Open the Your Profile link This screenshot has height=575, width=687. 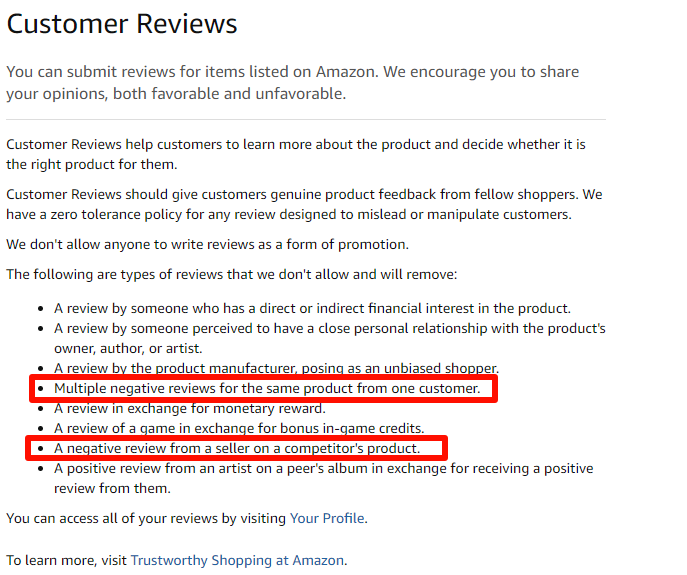[327, 518]
